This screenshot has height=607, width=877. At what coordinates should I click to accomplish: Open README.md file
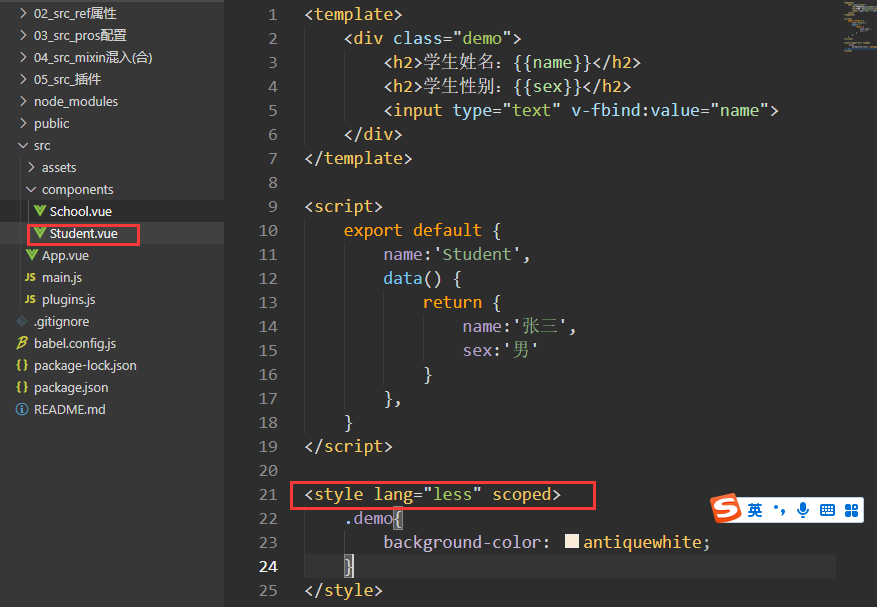(x=69, y=410)
